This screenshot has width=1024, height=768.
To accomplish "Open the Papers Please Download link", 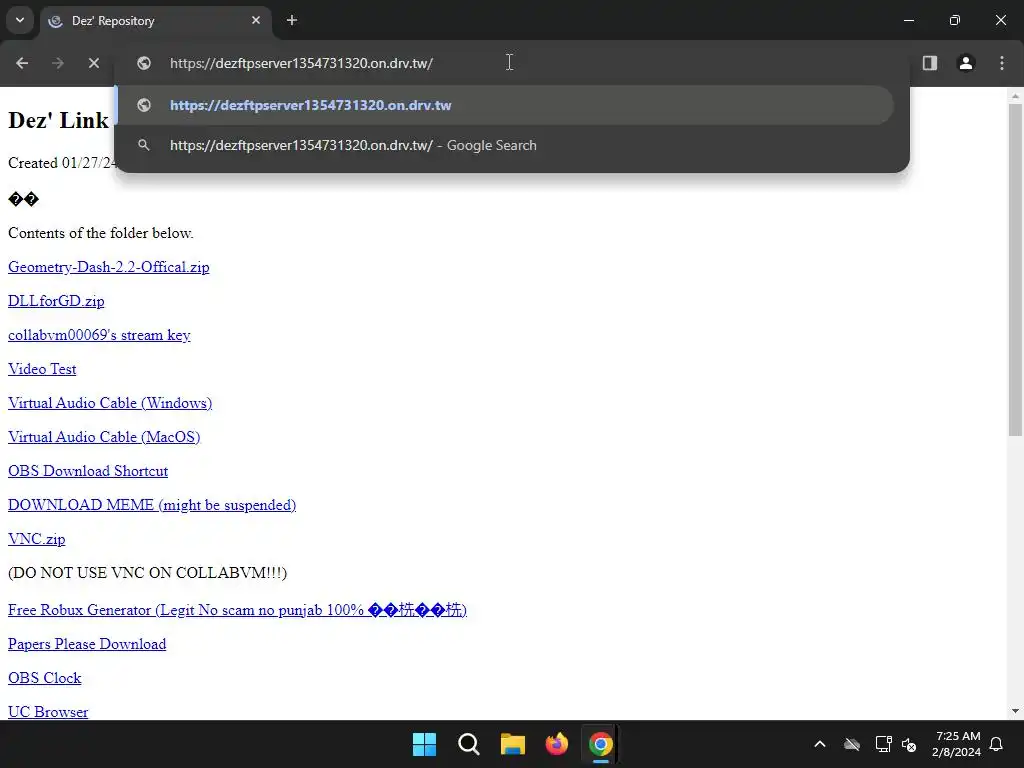I will tap(87, 644).
